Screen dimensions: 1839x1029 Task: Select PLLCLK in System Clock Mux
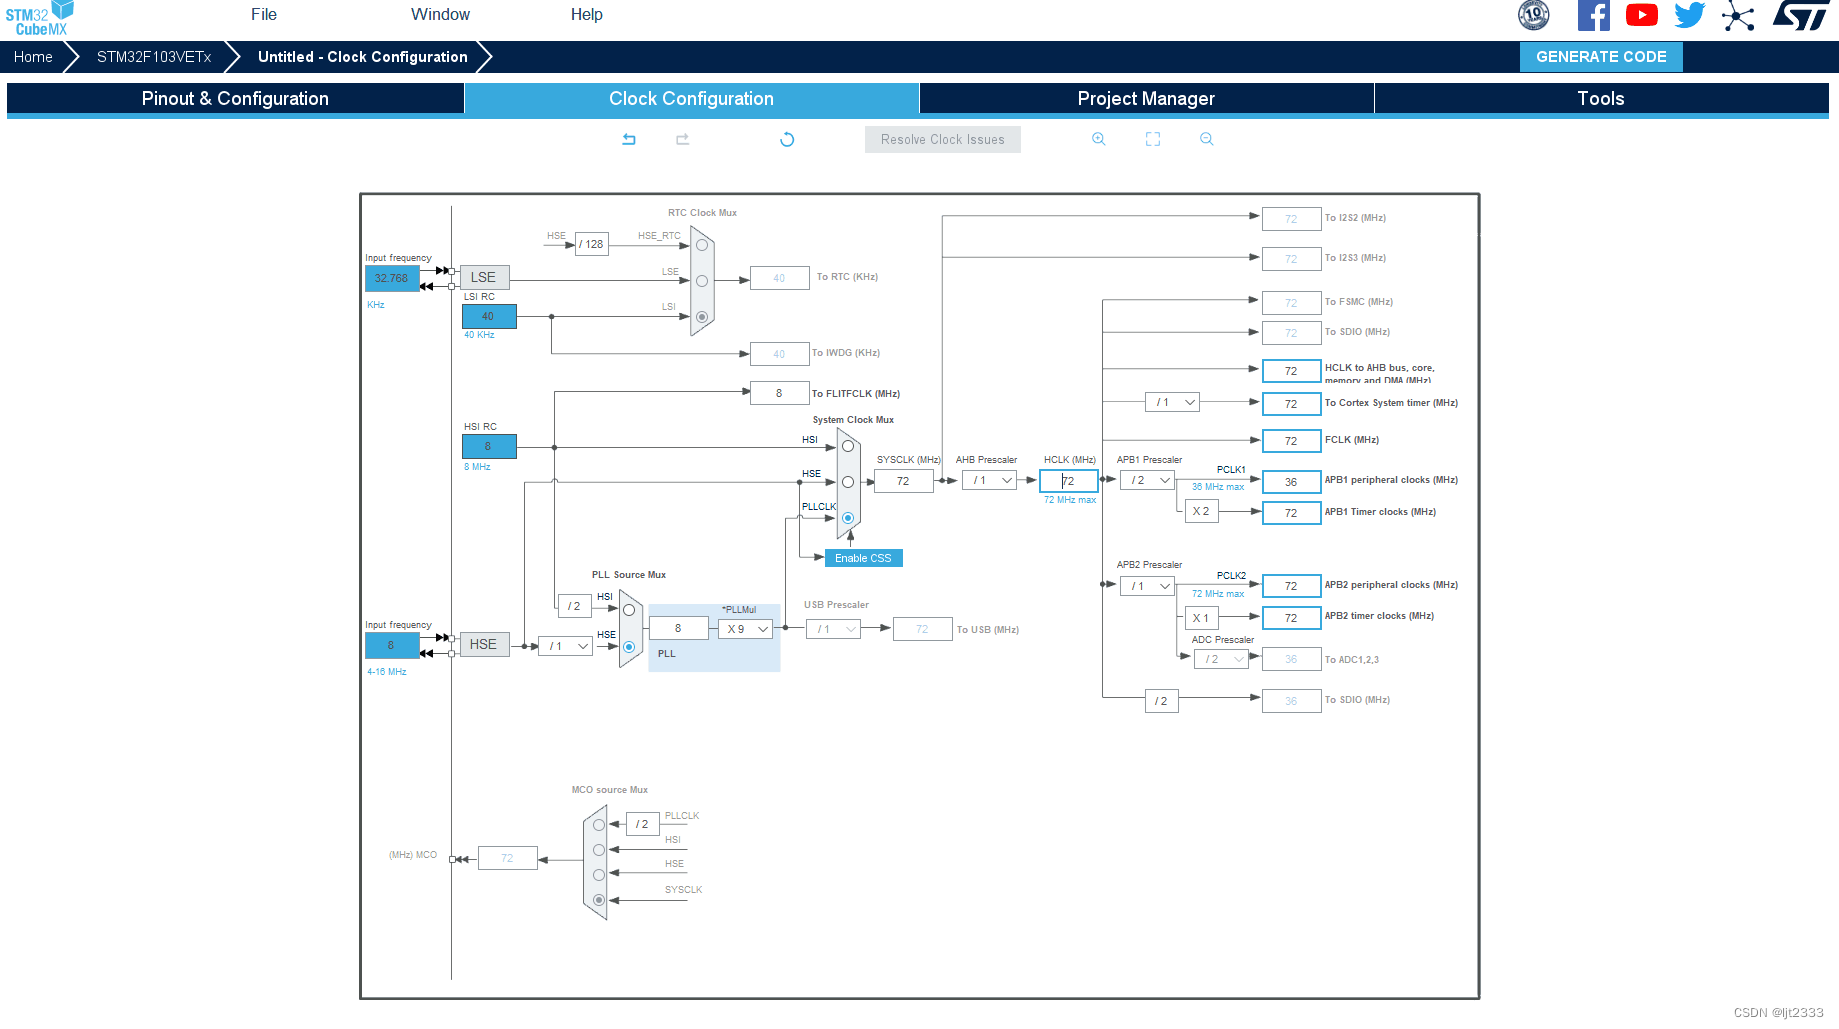(848, 518)
